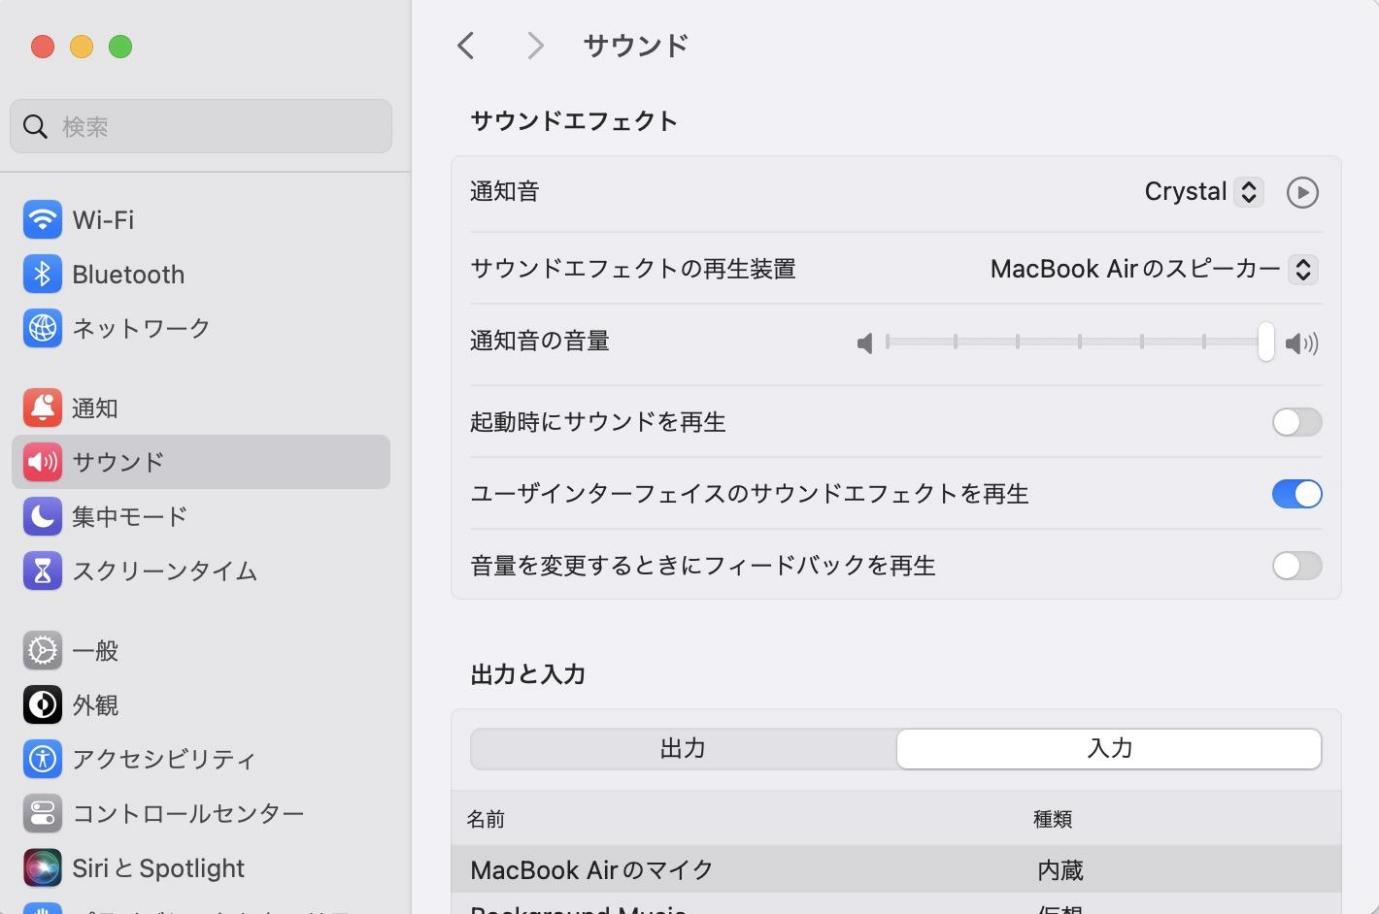Open Wi-Fi settings icon in sidebar
The width and height of the screenshot is (1379, 914).
pyautogui.click(x=42, y=219)
